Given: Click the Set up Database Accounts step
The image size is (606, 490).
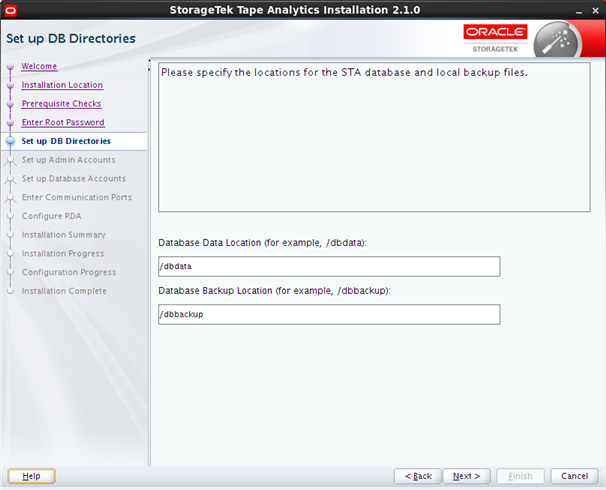Looking at the screenshot, I should point(73,179).
